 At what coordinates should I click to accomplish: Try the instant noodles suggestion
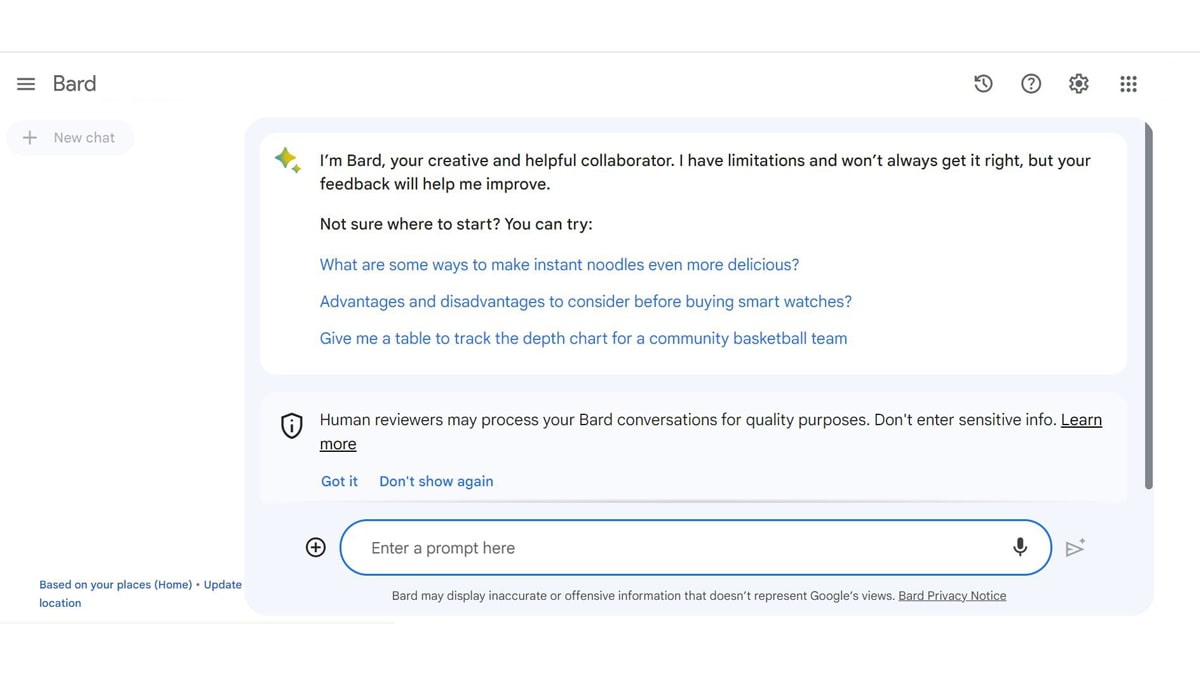coord(559,265)
